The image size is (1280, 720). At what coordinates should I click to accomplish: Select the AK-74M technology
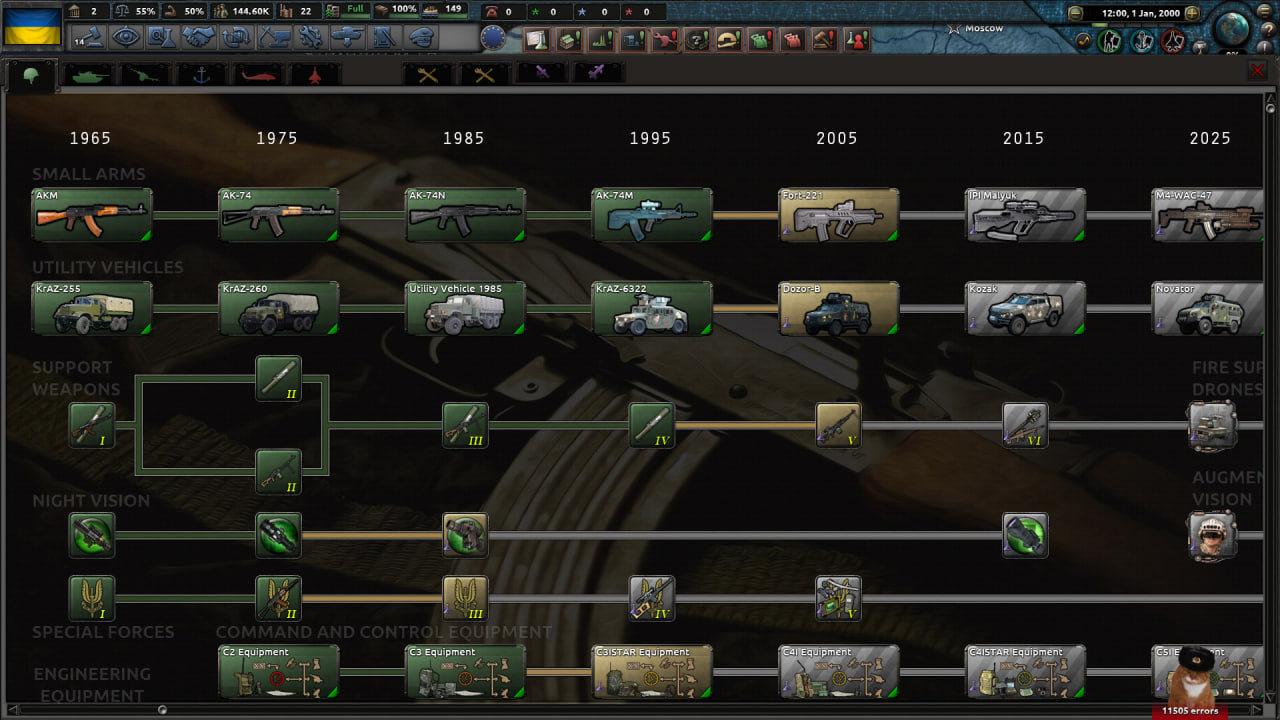click(x=652, y=215)
